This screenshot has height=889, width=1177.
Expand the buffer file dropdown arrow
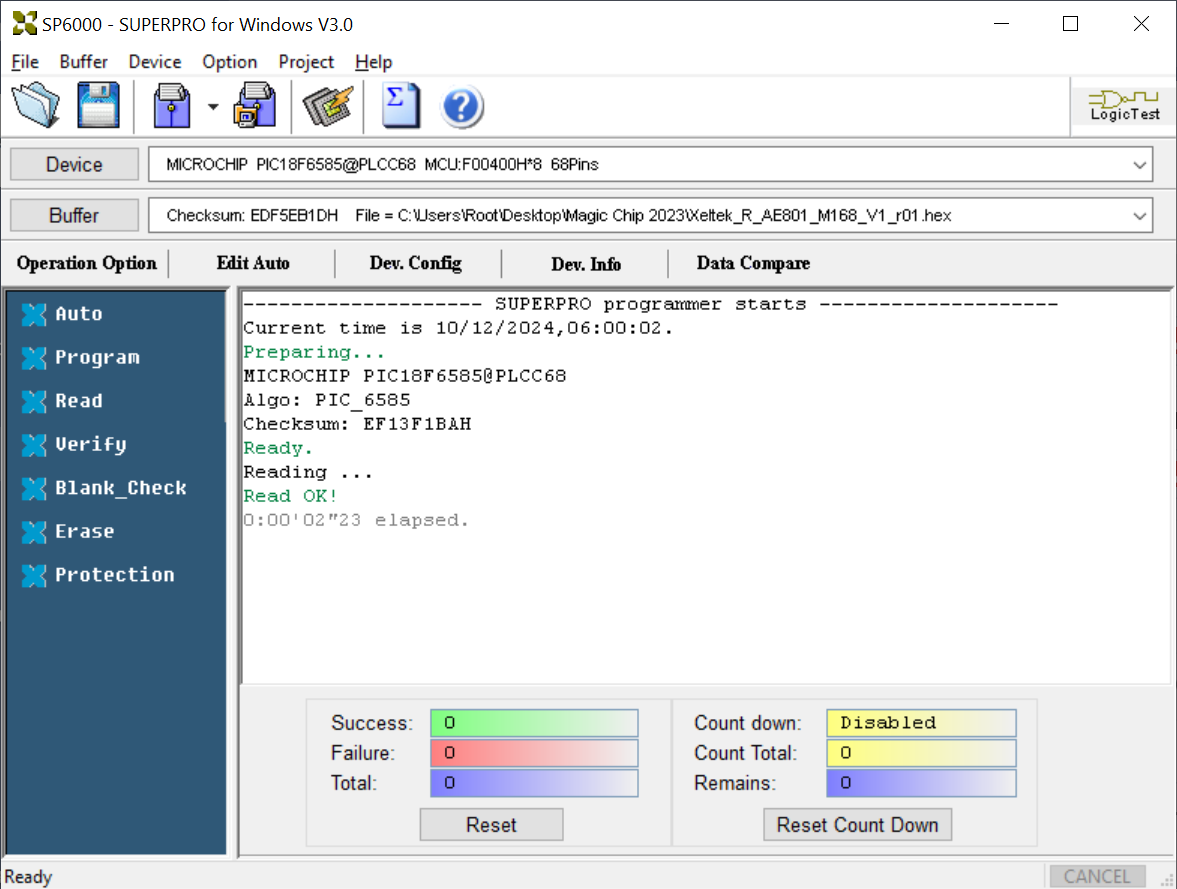click(x=1139, y=215)
